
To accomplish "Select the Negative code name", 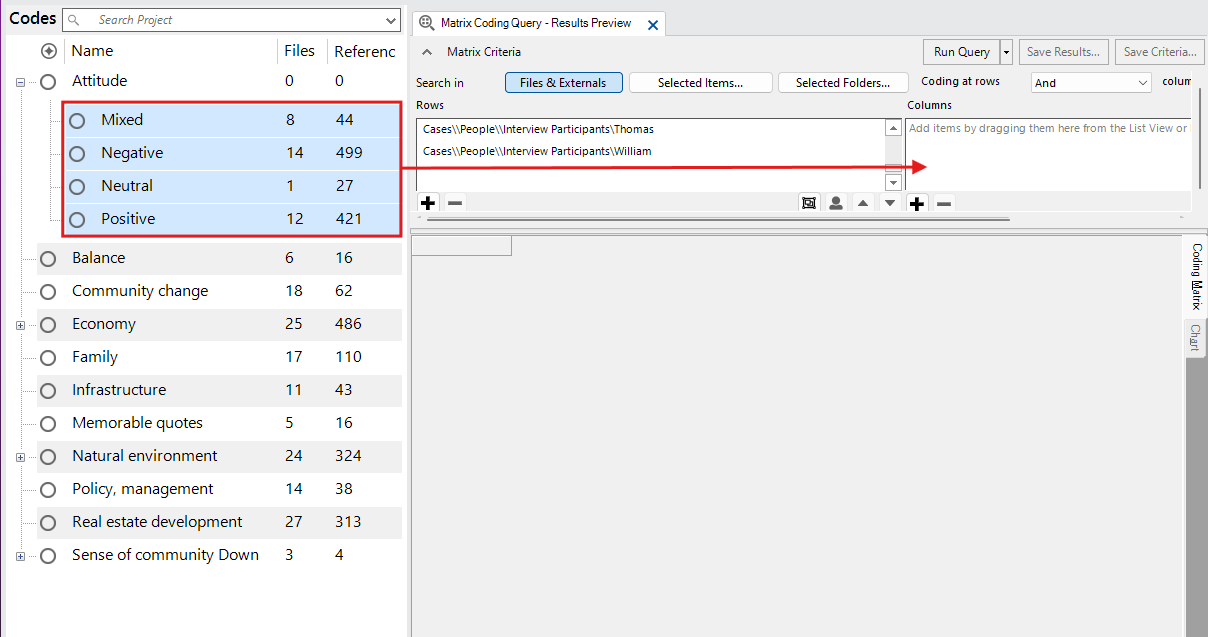I will pos(132,153).
